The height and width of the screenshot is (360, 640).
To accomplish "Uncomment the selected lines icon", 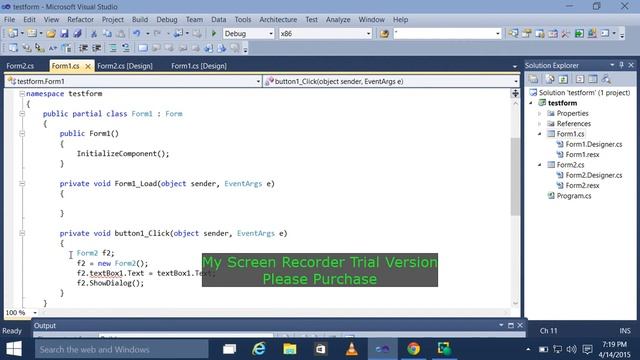I will (x=126, y=48).
